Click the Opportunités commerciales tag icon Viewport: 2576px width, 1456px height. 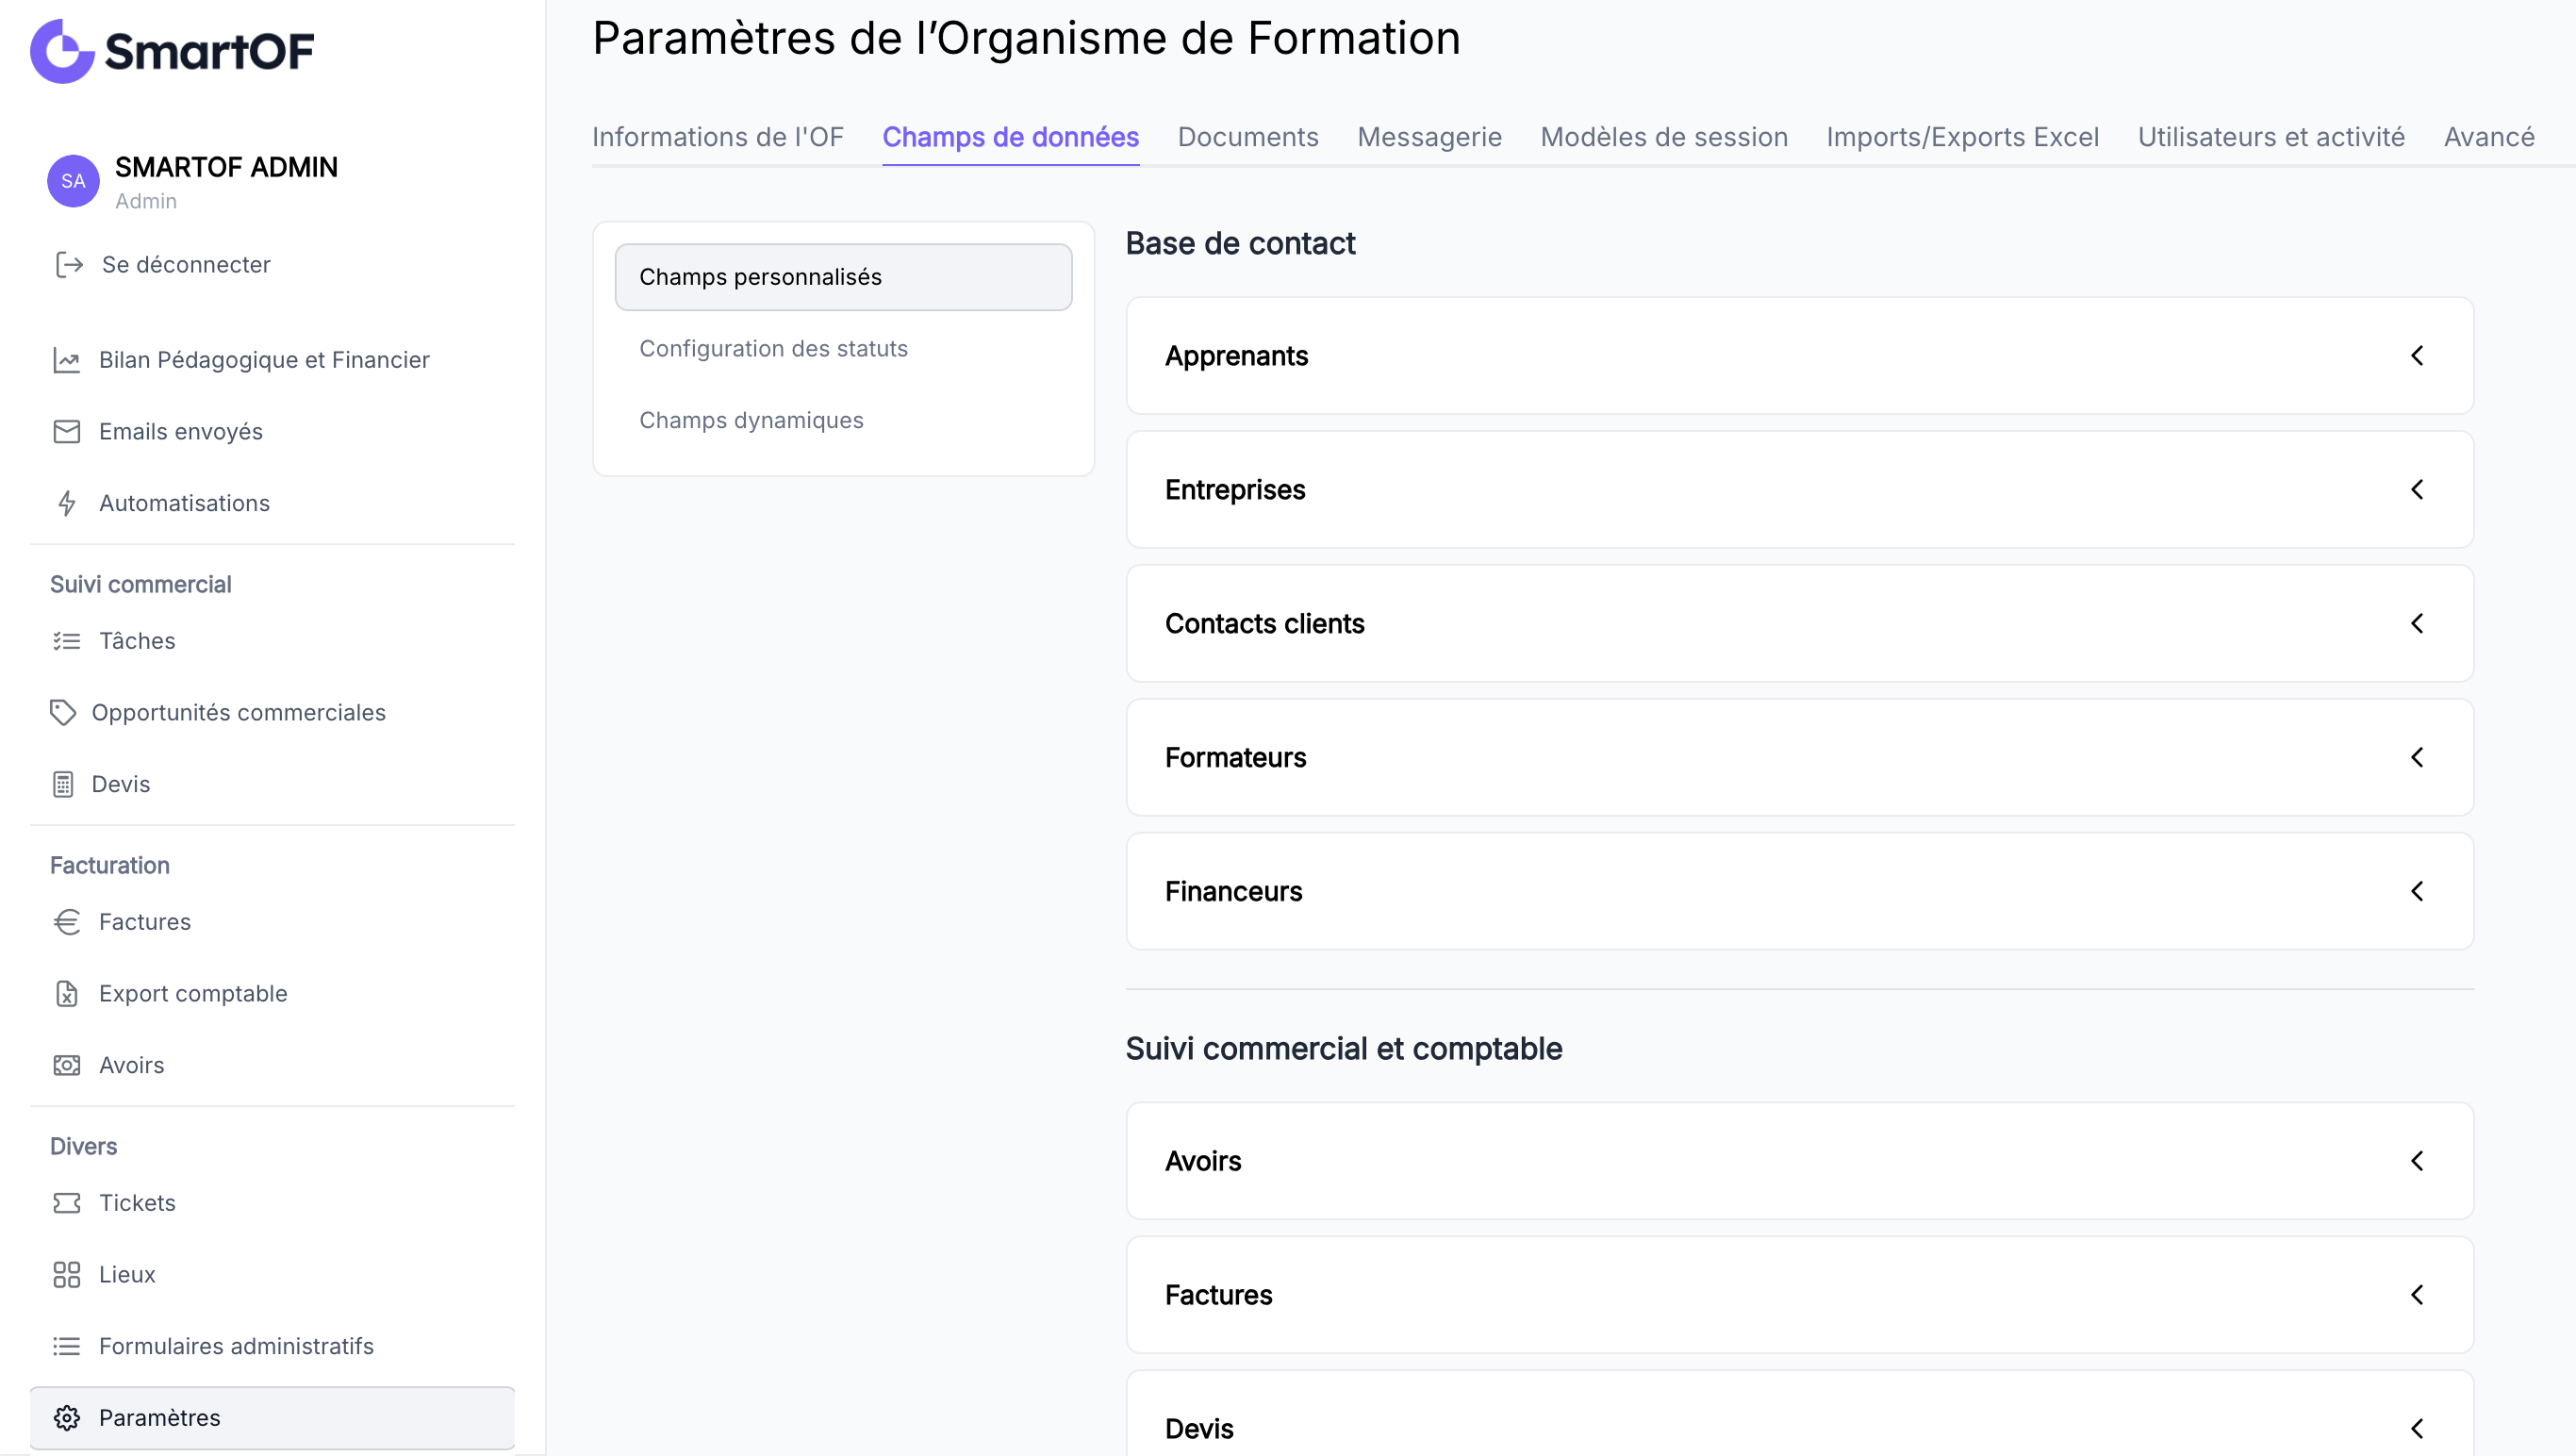(x=62, y=712)
